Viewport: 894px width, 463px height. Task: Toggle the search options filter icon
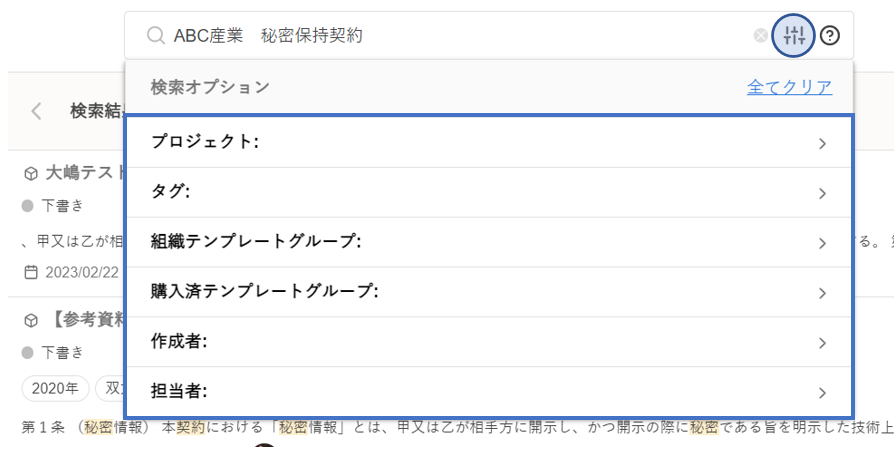[794, 36]
